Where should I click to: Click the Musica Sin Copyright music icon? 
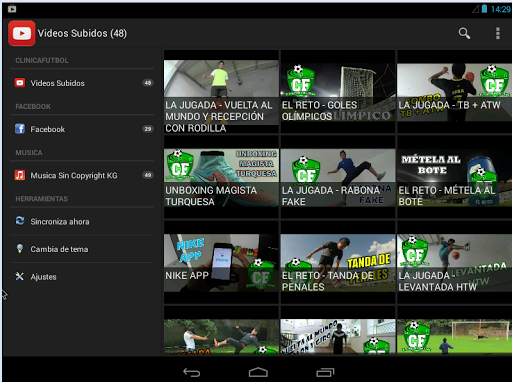[x=20, y=175]
